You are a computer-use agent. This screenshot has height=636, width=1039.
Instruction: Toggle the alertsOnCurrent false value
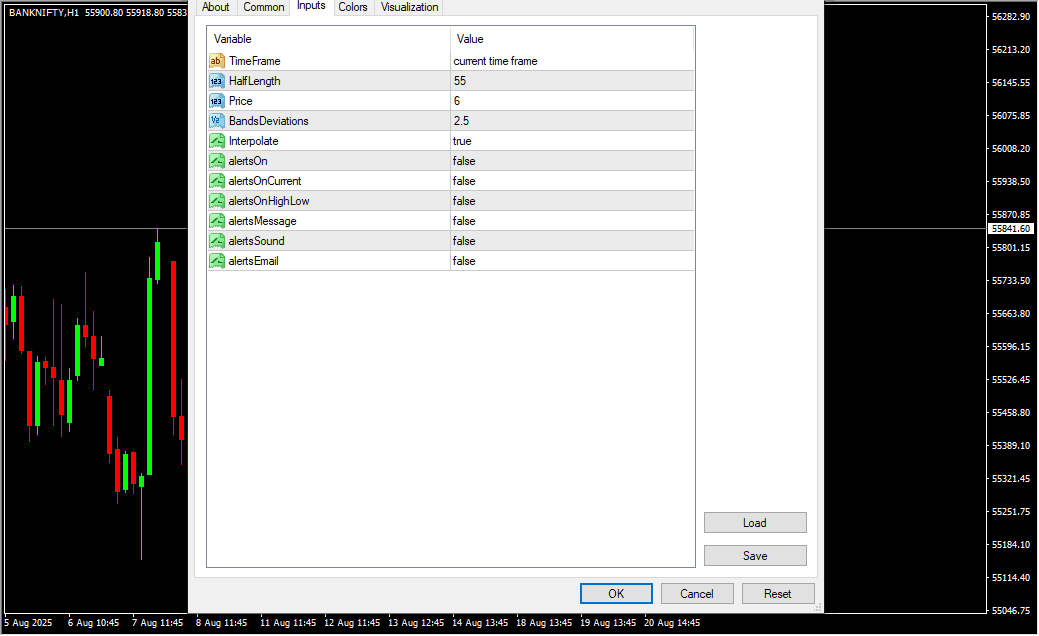click(x=570, y=181)
